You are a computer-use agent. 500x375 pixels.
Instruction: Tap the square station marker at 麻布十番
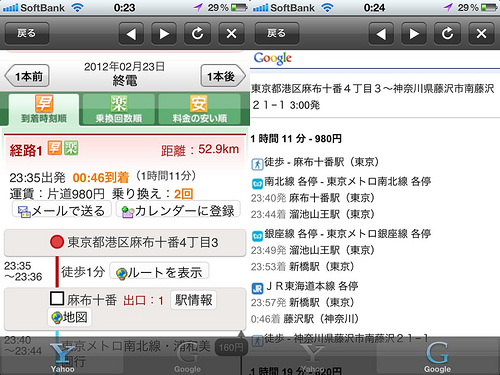[57, 299]
